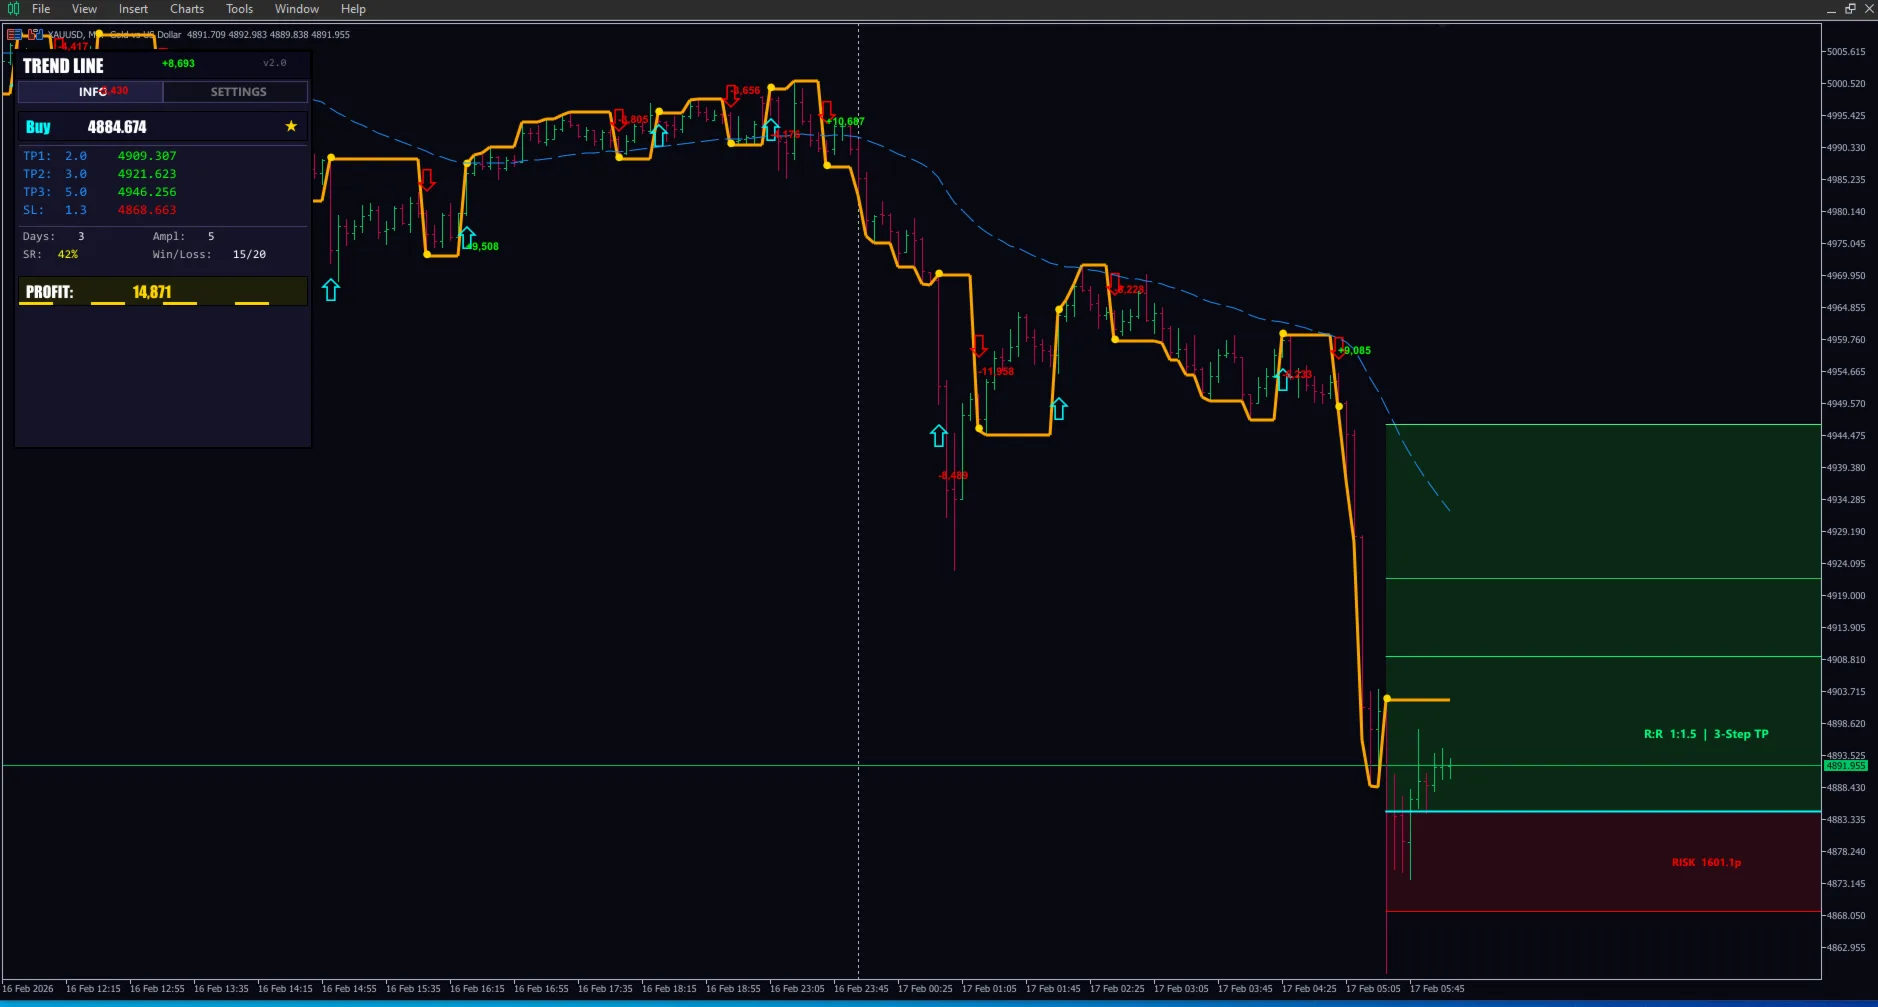The width and height of the screenshot is (1878, 1007).
Task: Click the red down-arrow signal near the -8,228 label
Action: [1116, 283]
